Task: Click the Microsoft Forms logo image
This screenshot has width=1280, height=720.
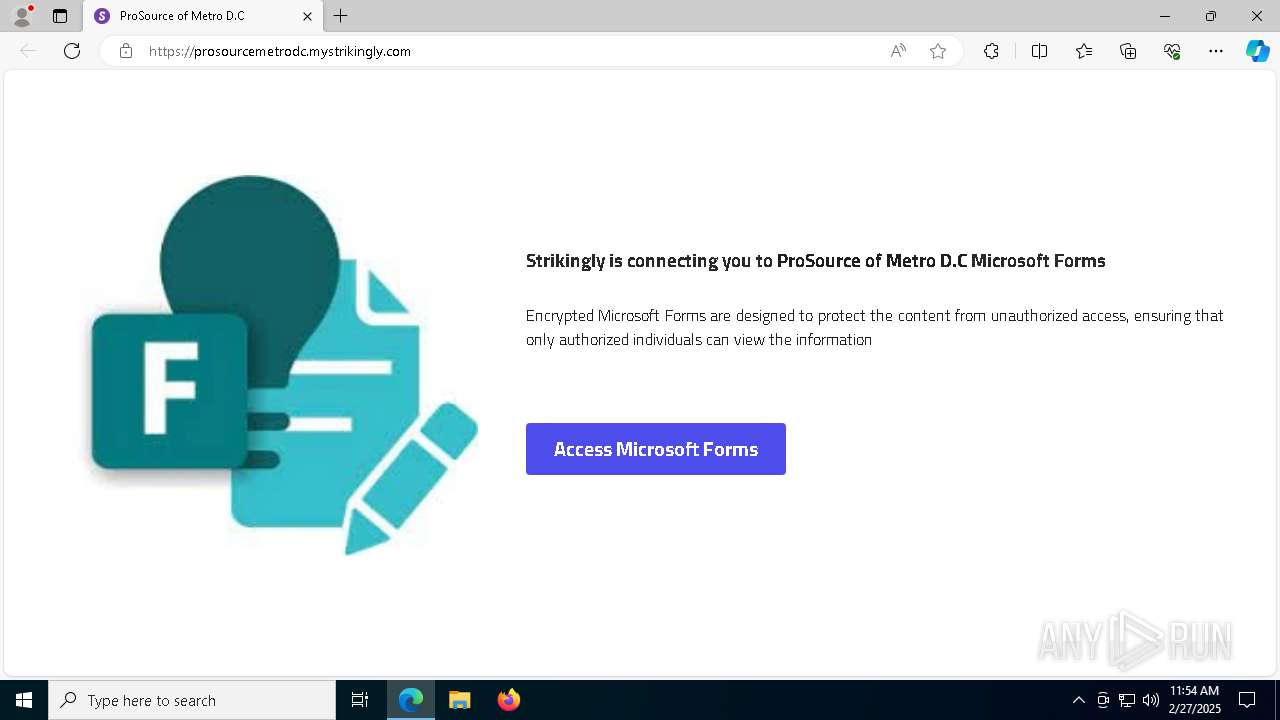Action: pos(284,365)
